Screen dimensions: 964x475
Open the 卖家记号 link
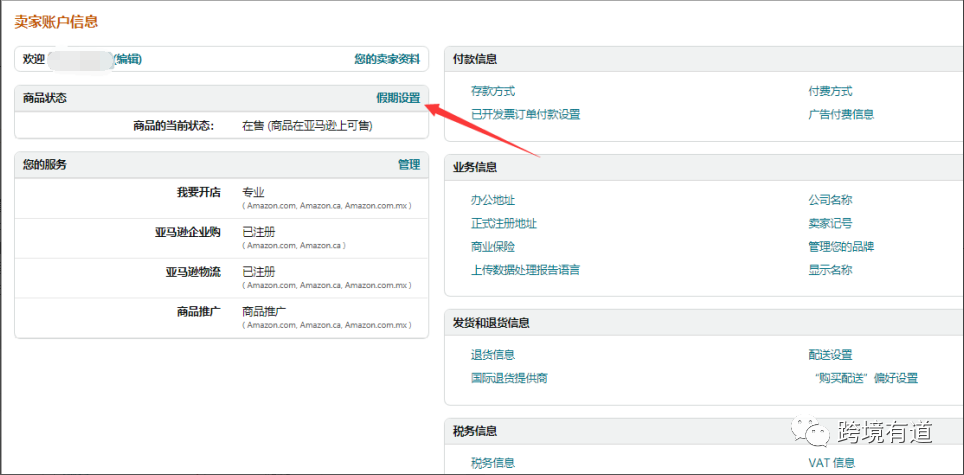click(x=831, y=224)
